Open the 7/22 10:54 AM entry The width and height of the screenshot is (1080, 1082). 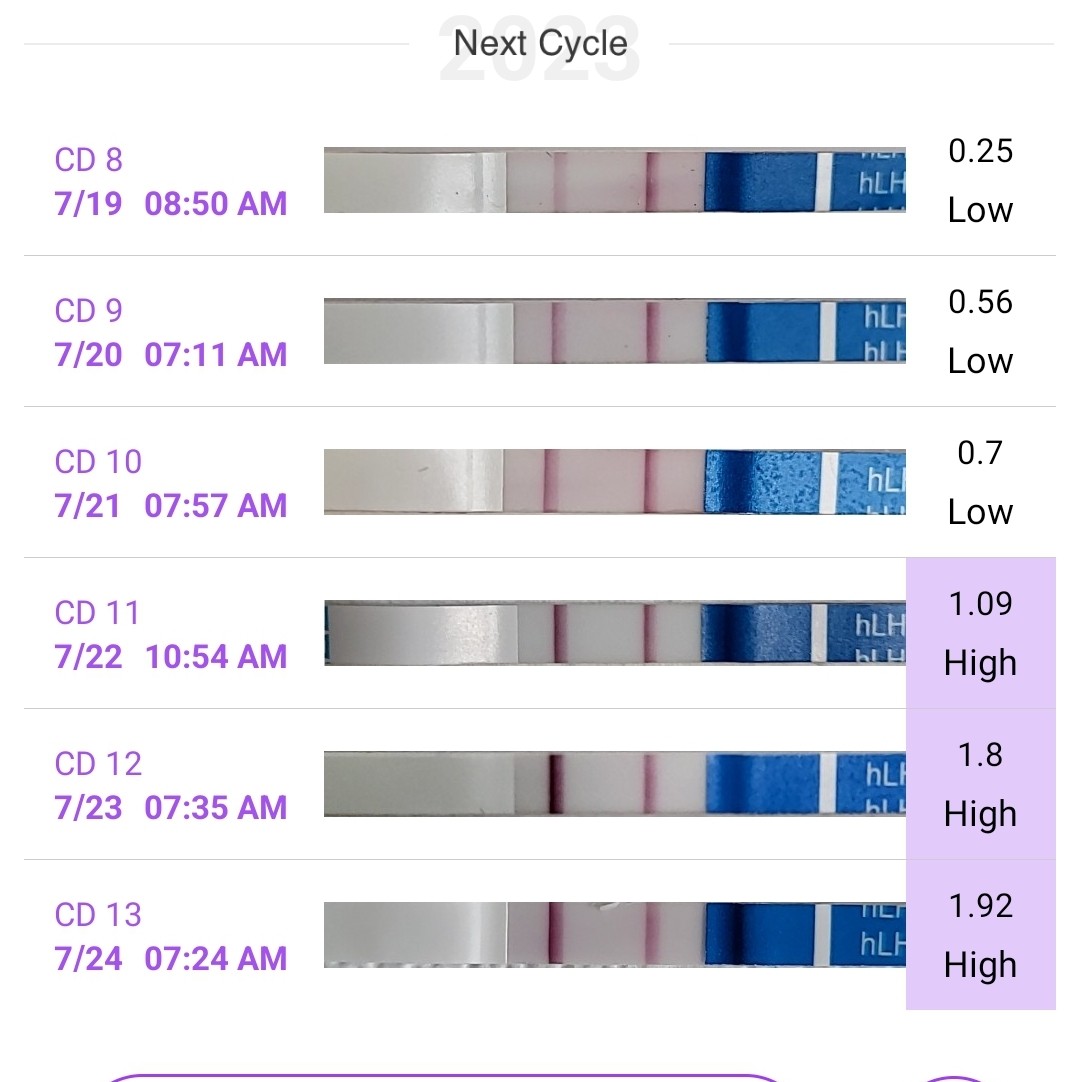(x=171, y=657)
